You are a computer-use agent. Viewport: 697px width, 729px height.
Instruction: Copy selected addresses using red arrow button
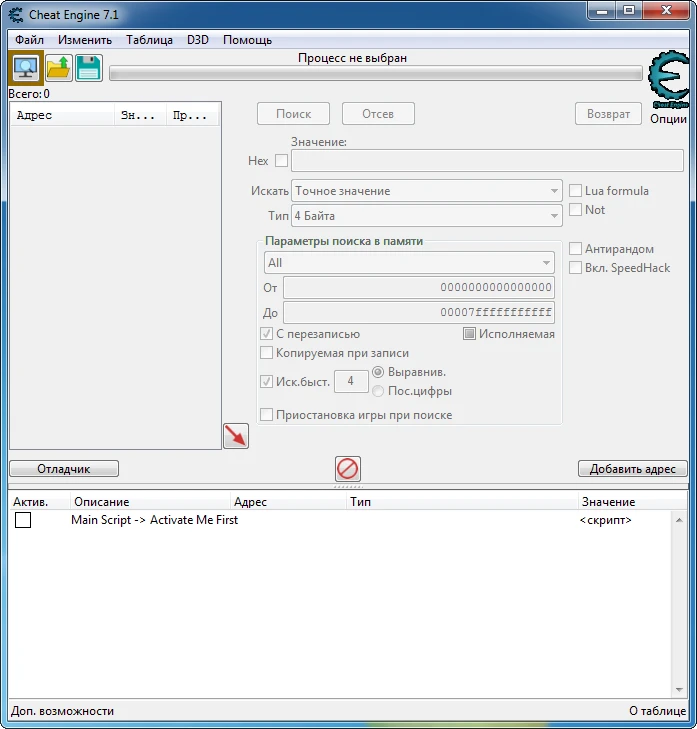(x=236, y=436)
